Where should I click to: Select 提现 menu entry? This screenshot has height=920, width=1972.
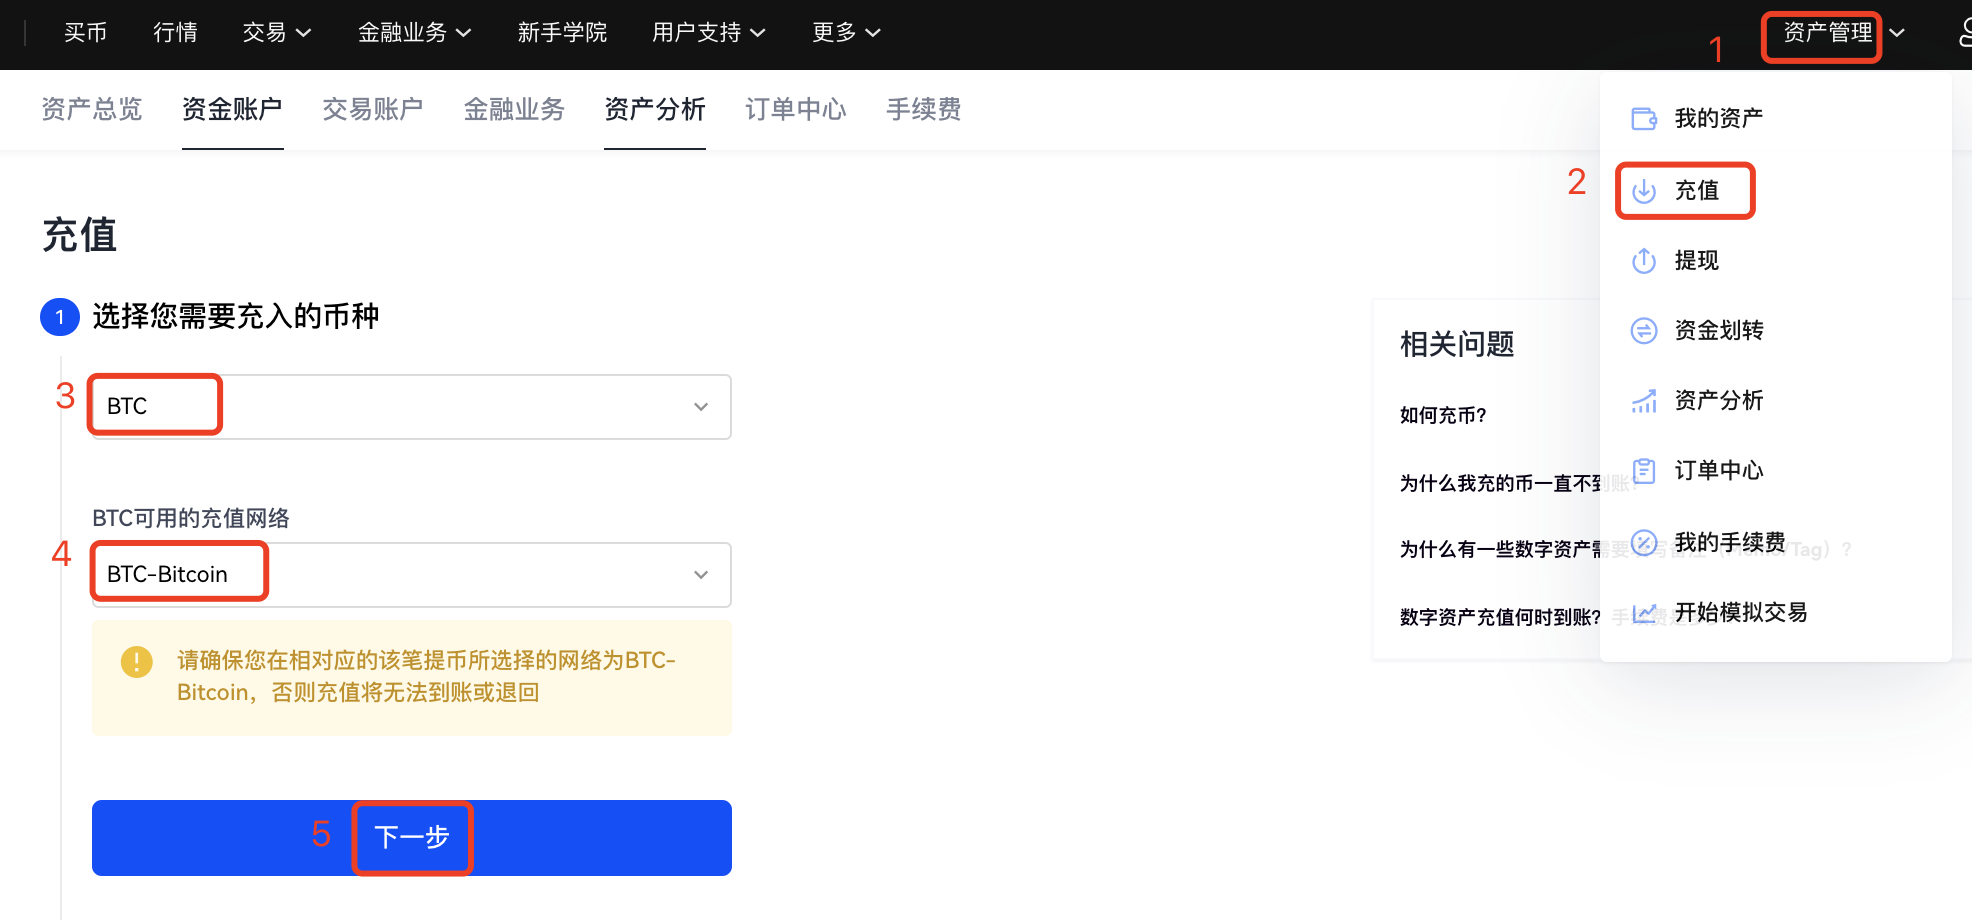coord(1697,260)
